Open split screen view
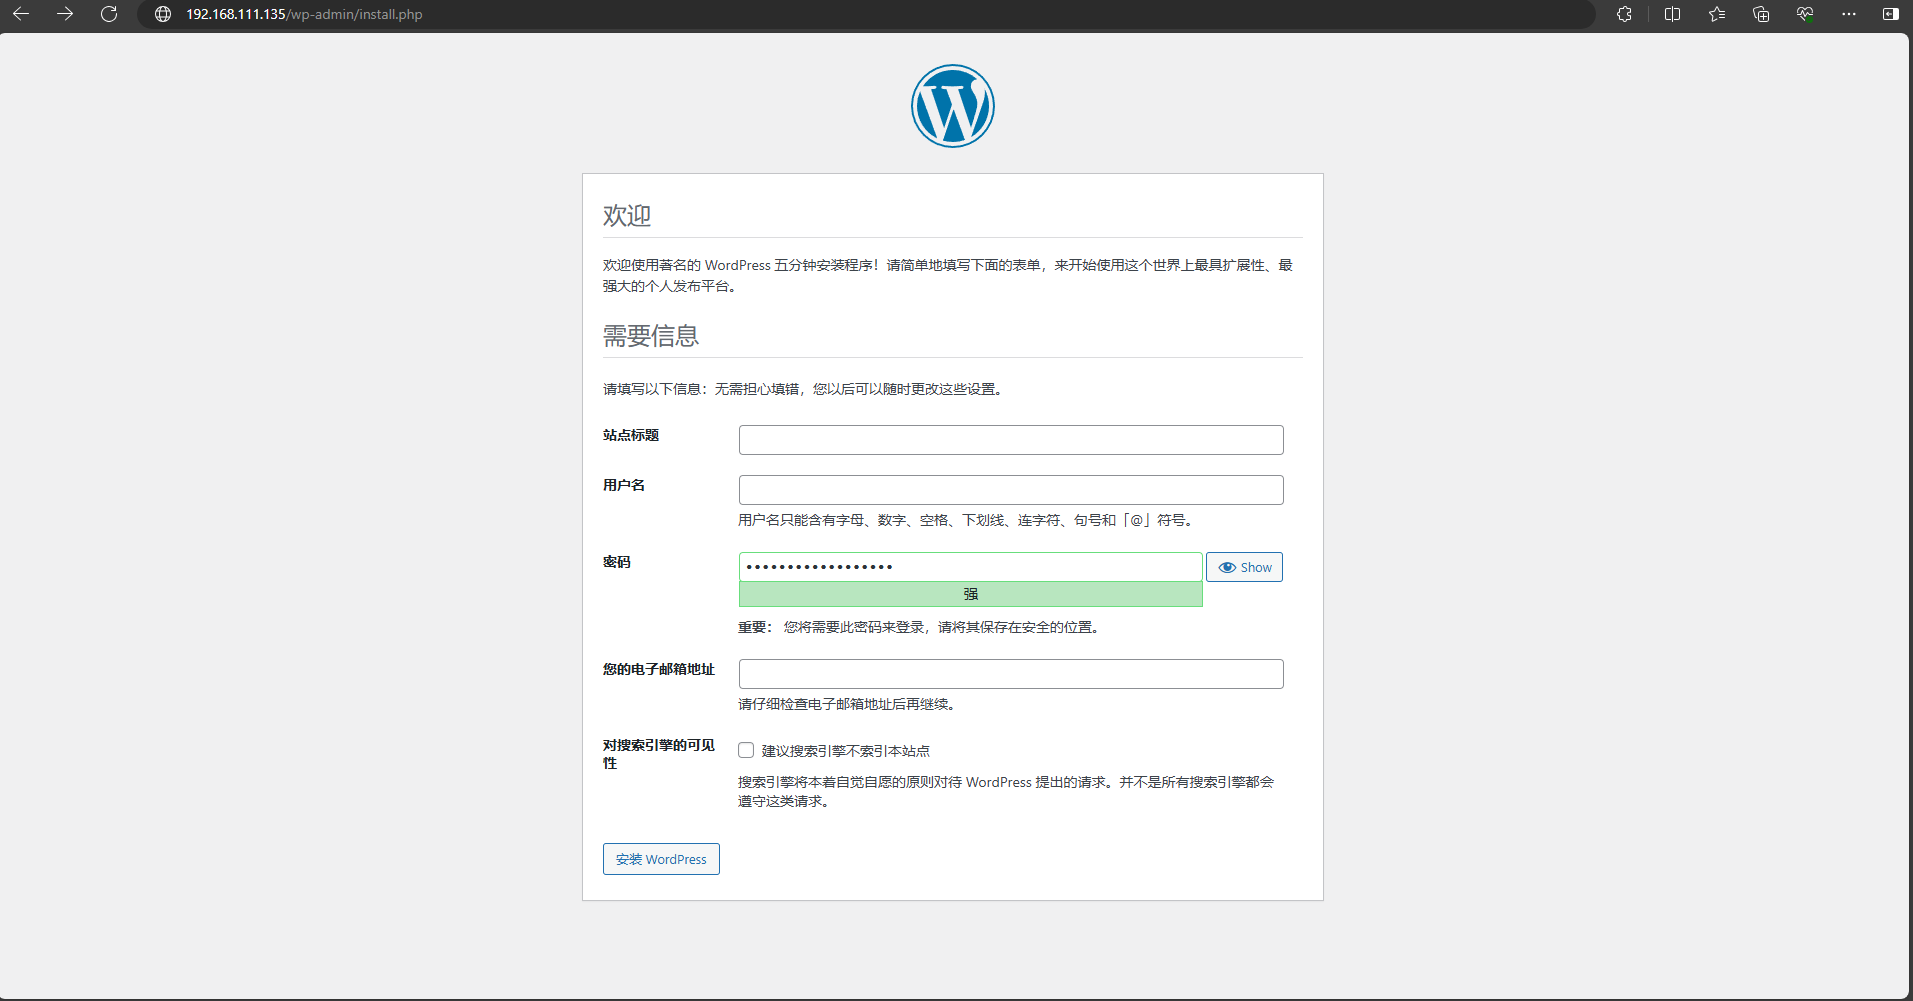 [x=1672, y=14]
